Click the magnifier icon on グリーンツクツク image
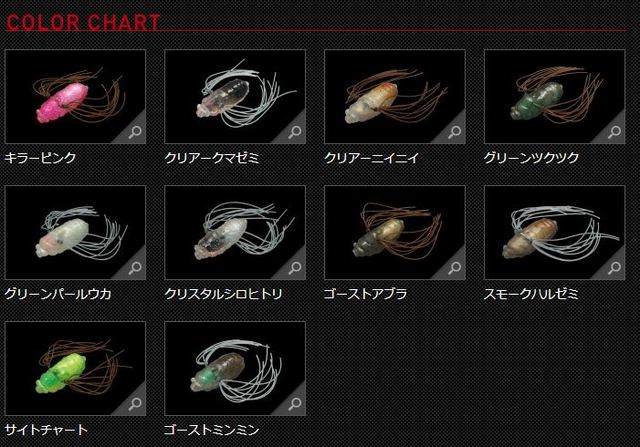This screenshot has height=447, width=640. (x=615, y=132)
